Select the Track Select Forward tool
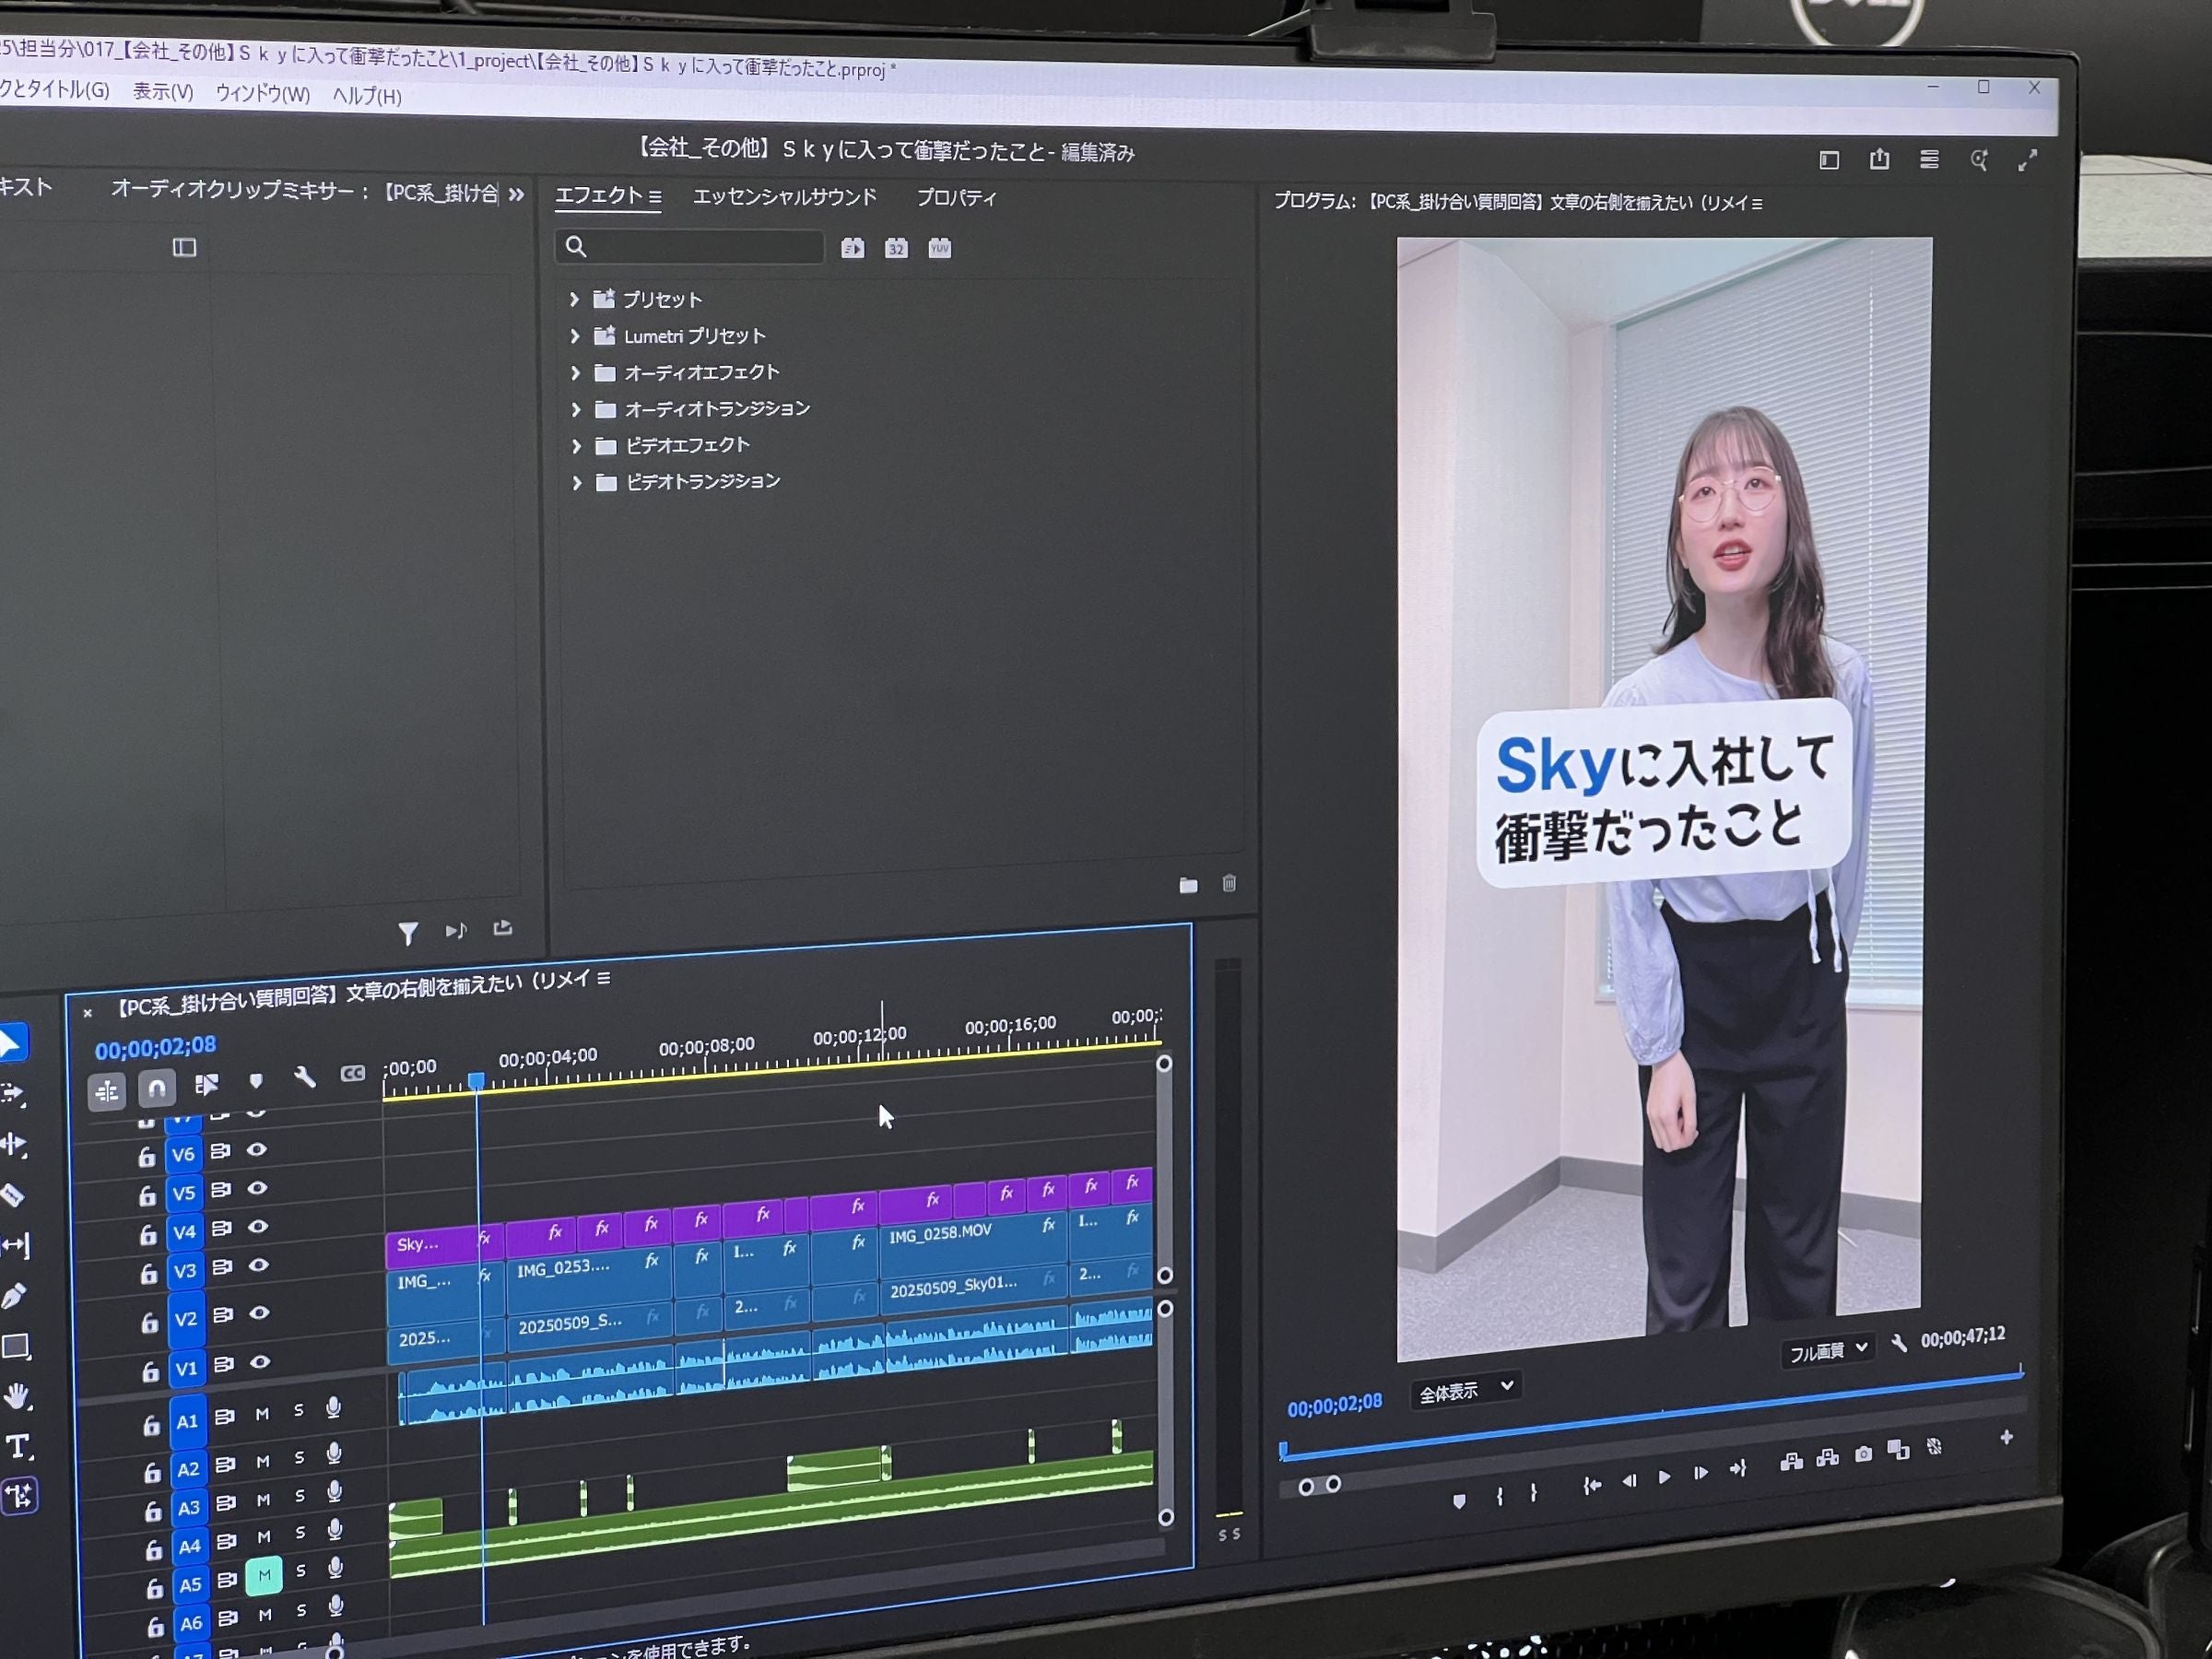Image resolution: width=2212 pixels, height=1659 pixels. (x=12, y=1093)
